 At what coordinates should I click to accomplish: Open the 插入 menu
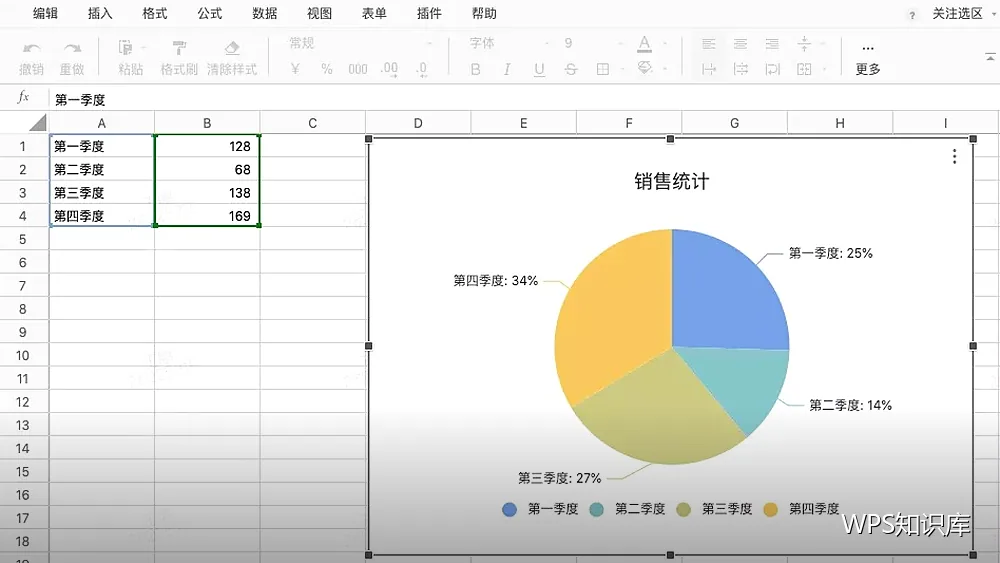tap(100, 13)
